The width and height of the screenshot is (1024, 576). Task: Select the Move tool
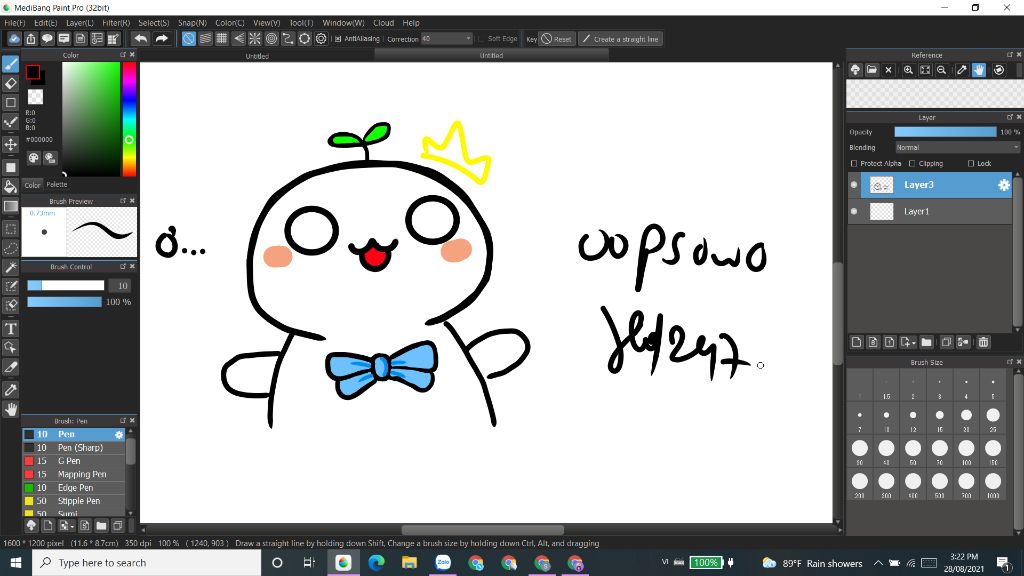[x=10, y=144]
